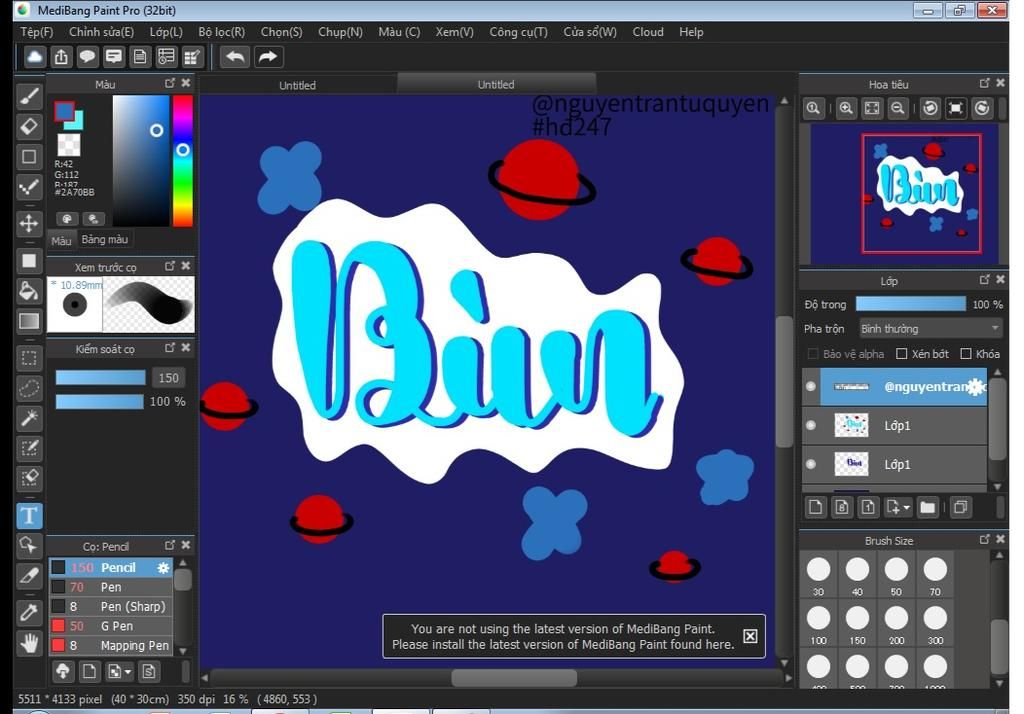Fit canvas to window in navigator
The width and height of the screenshot is (1024, 714).
pyautogui.click(x=872, y=108)
